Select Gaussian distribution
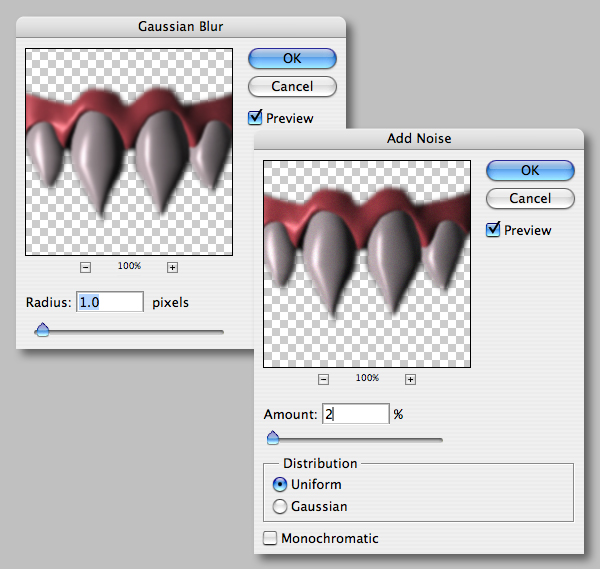 point(280,506)
